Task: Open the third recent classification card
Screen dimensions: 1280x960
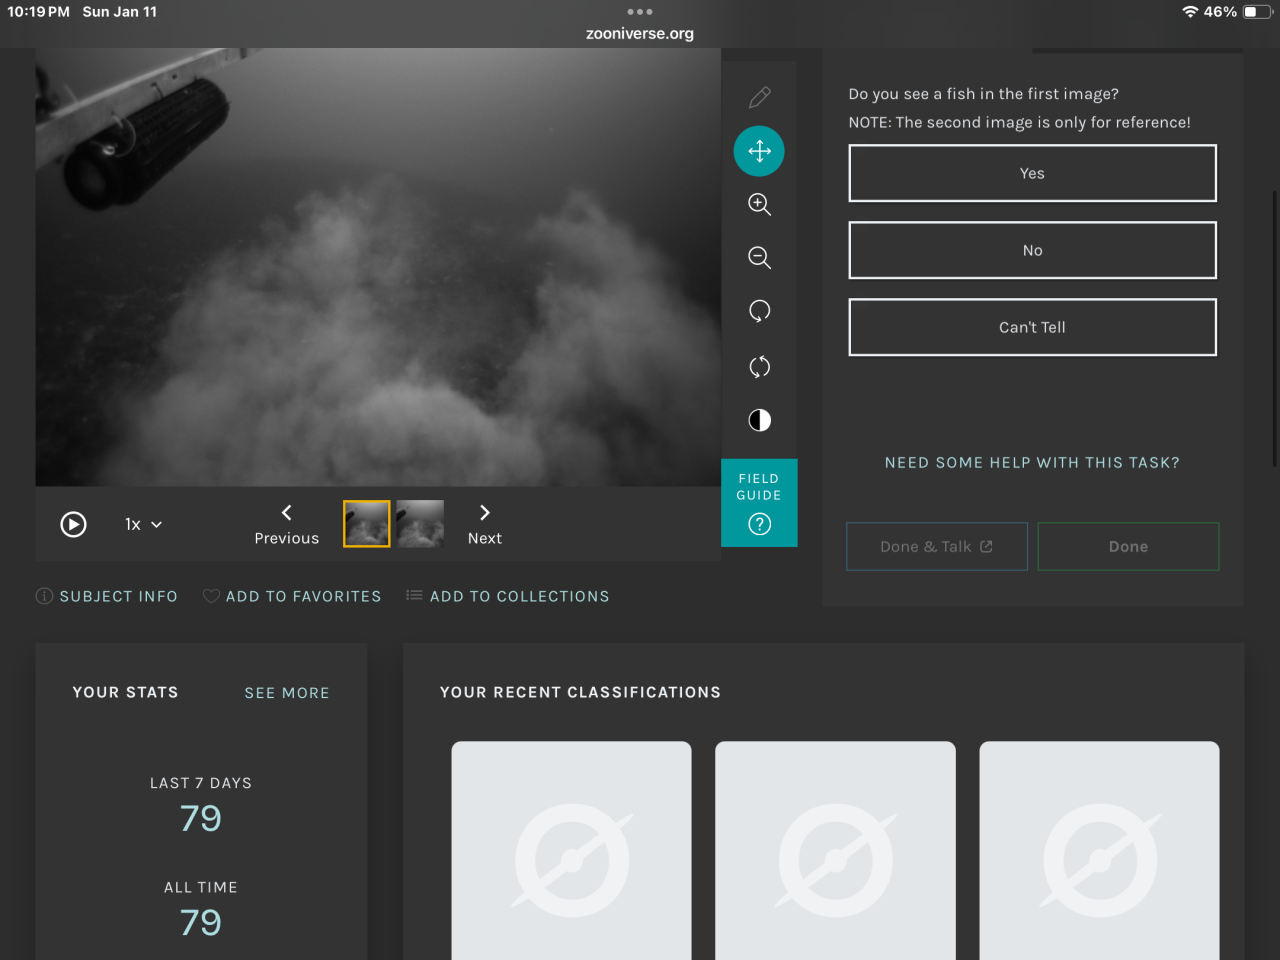Action: click(1099, 850)
